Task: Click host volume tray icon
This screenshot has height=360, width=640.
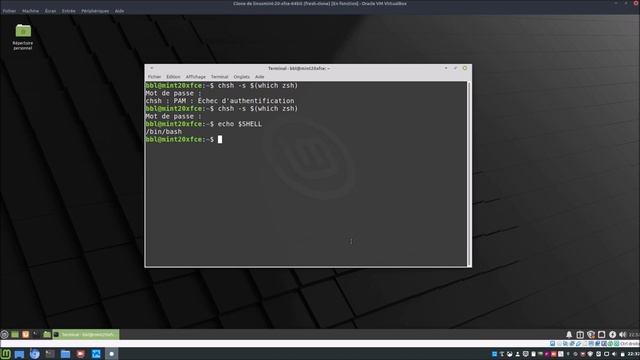Action: 614,354
